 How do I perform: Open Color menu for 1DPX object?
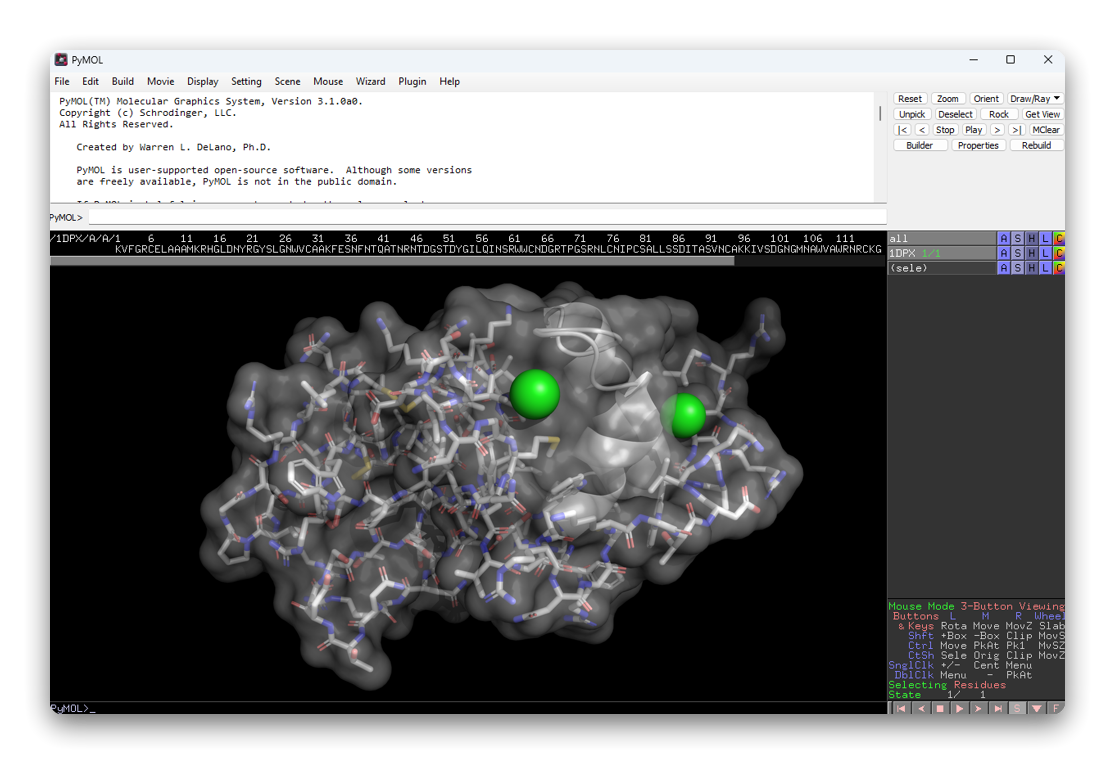[1059, 253]
